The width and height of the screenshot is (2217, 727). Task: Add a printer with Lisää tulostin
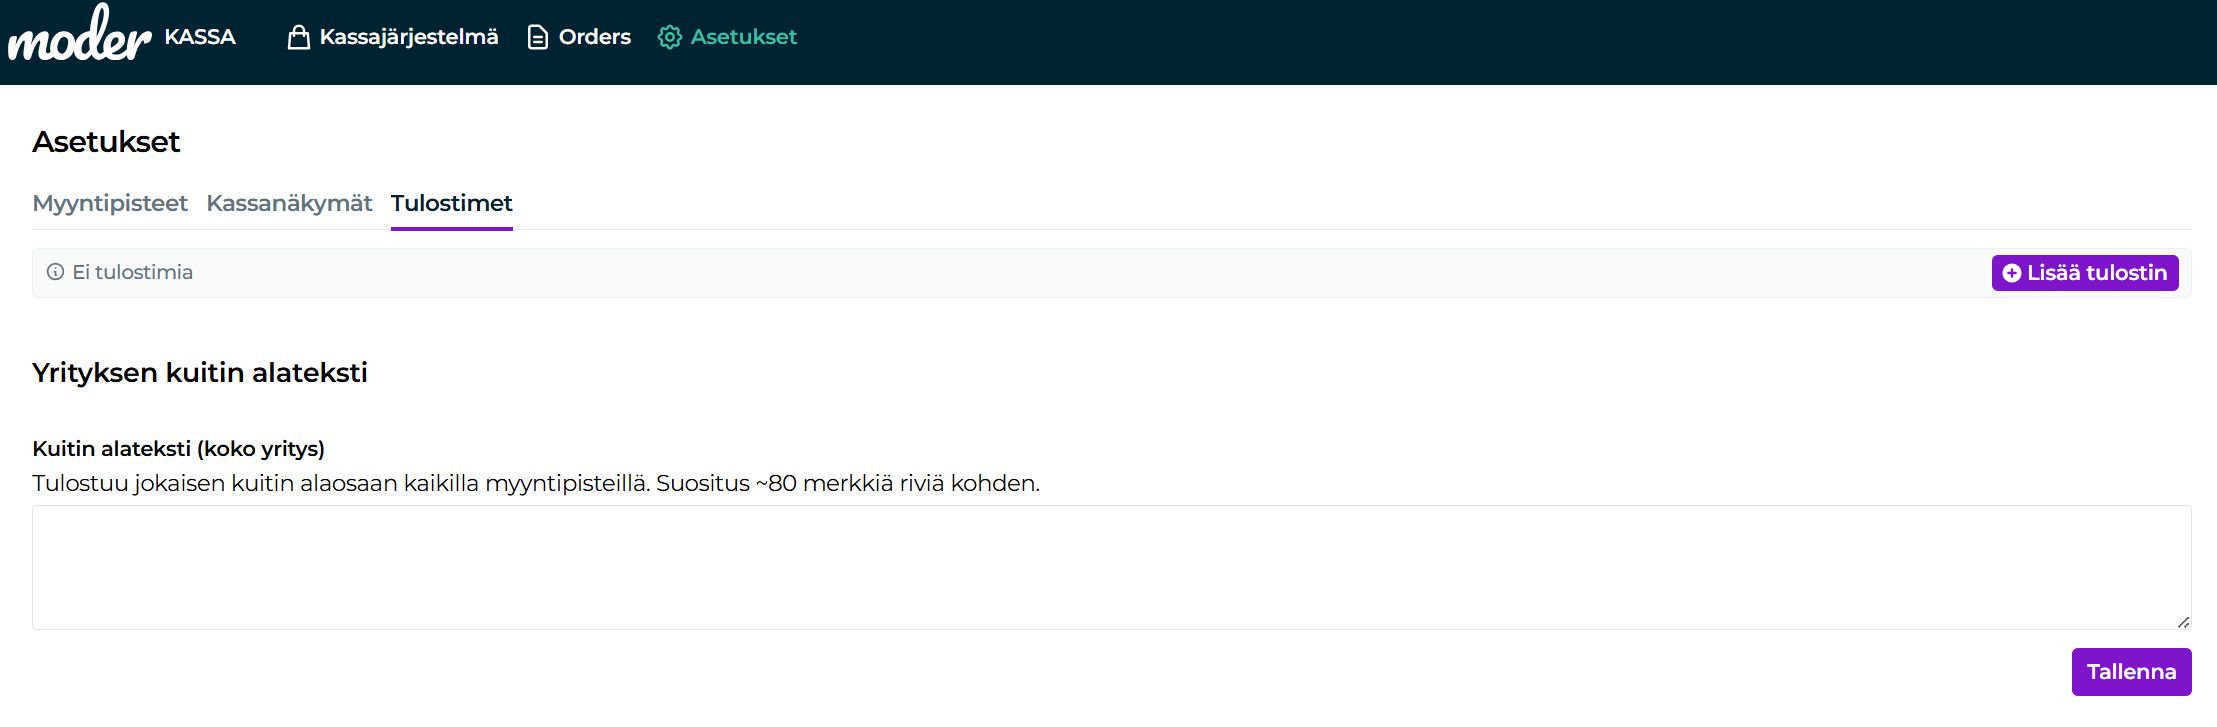tap(2085, 273)
